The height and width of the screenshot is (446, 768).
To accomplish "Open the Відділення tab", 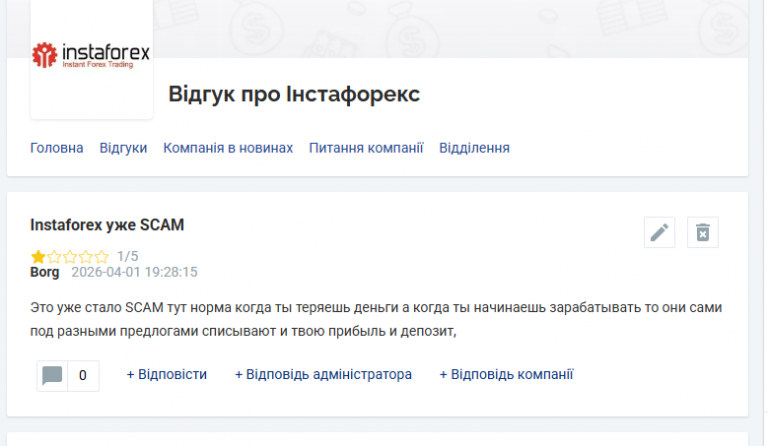I will [x=474, y=148].
